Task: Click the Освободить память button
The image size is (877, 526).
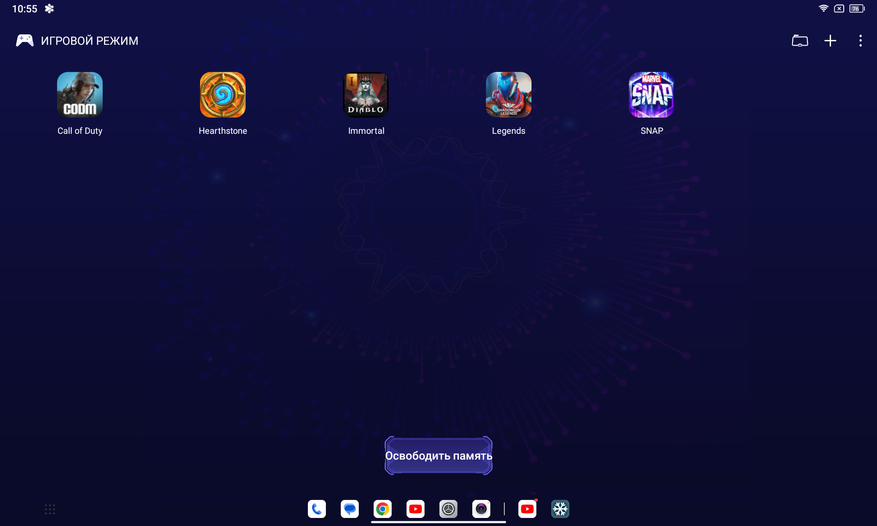Action: [x=438, y=455]
